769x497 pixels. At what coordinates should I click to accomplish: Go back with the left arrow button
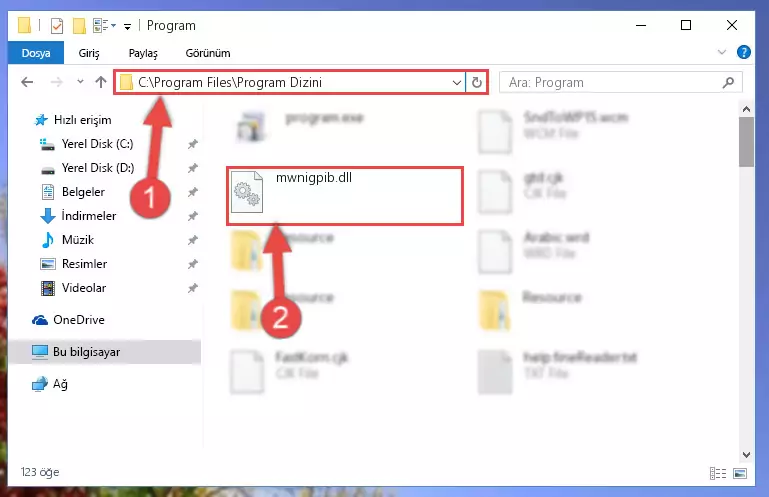click(x=27, y=82)
